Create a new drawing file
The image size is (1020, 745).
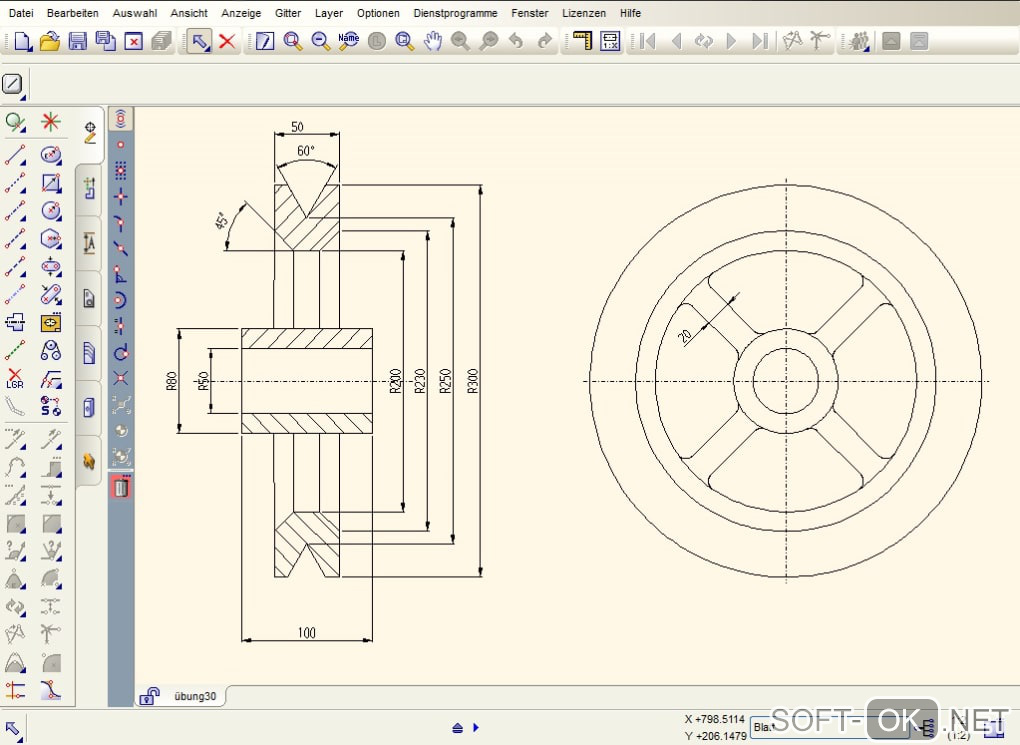[x=22, y=41]
